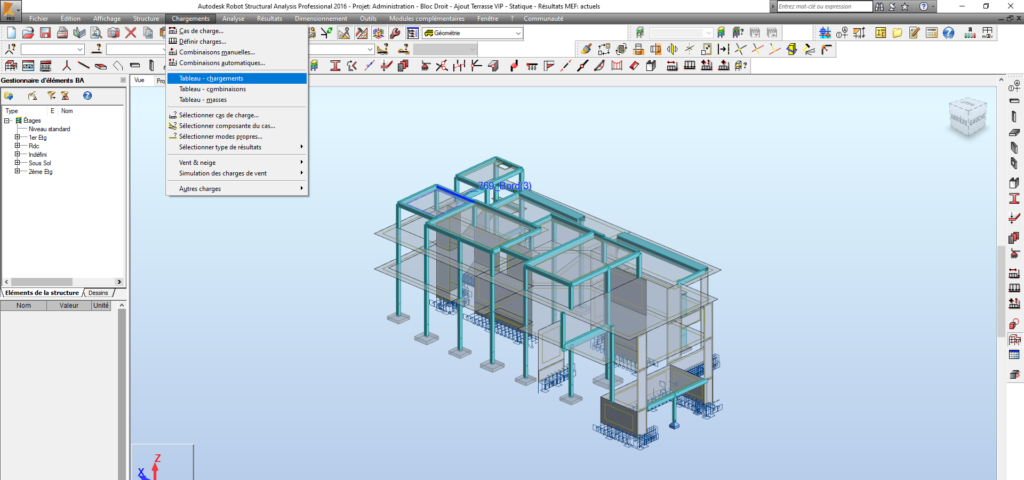The height and width of the screenshot is (480, 1024).
Task: Click the red I-beam section icon
Action: (x=336, y=65)
